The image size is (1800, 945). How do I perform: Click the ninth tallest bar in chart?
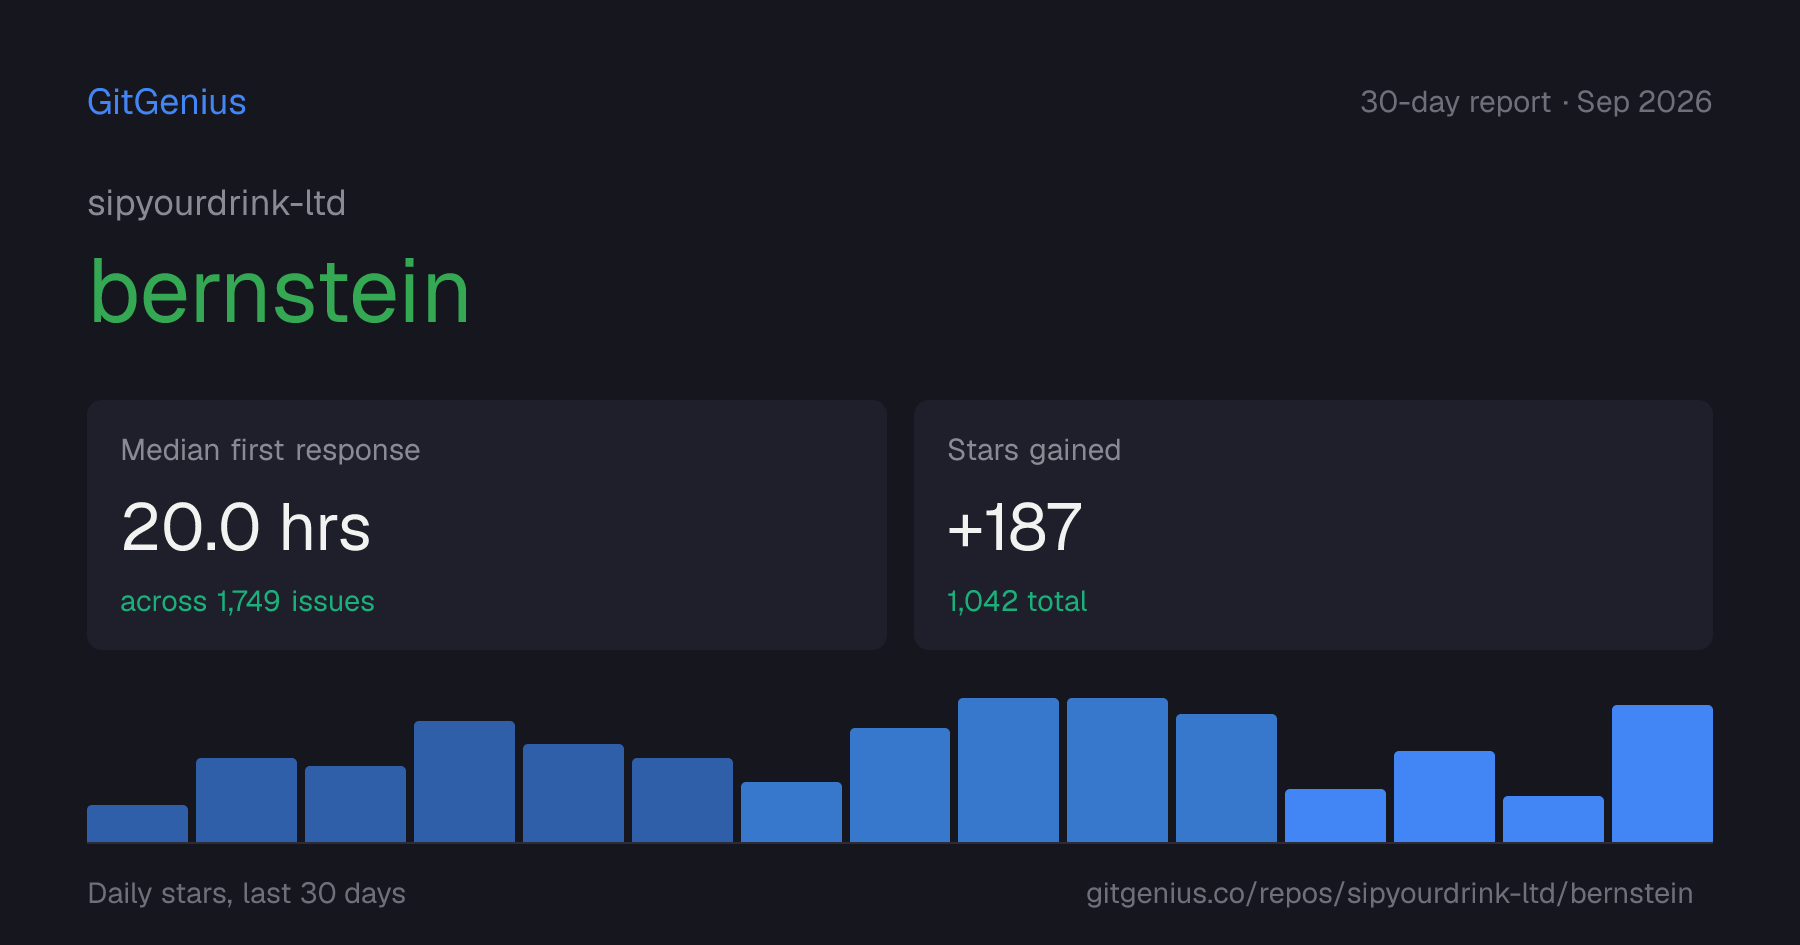click(1008, 770)
